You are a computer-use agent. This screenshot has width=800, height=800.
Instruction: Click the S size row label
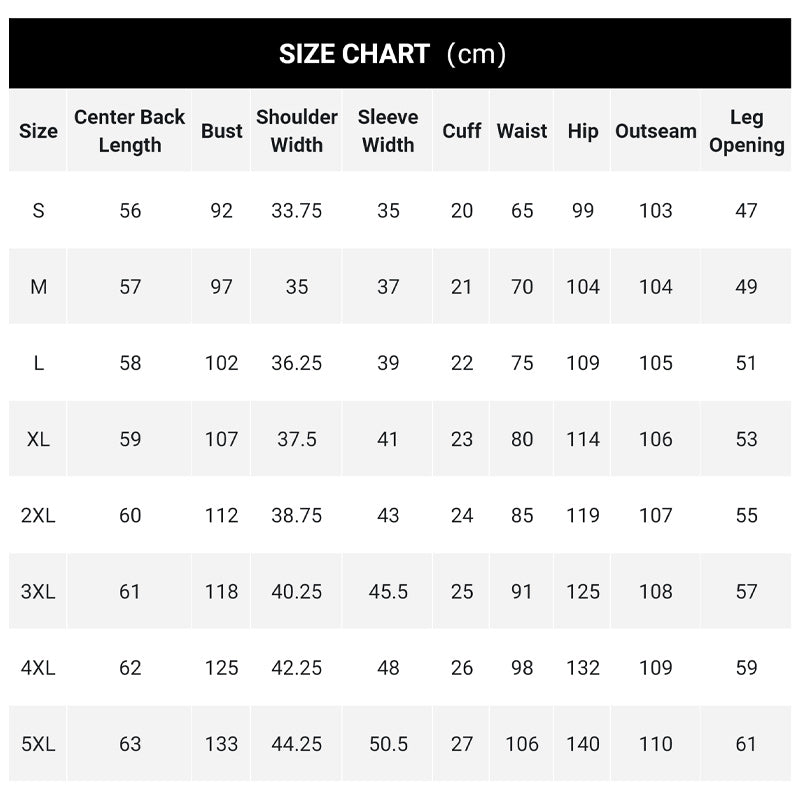click(x=38, y=211)
